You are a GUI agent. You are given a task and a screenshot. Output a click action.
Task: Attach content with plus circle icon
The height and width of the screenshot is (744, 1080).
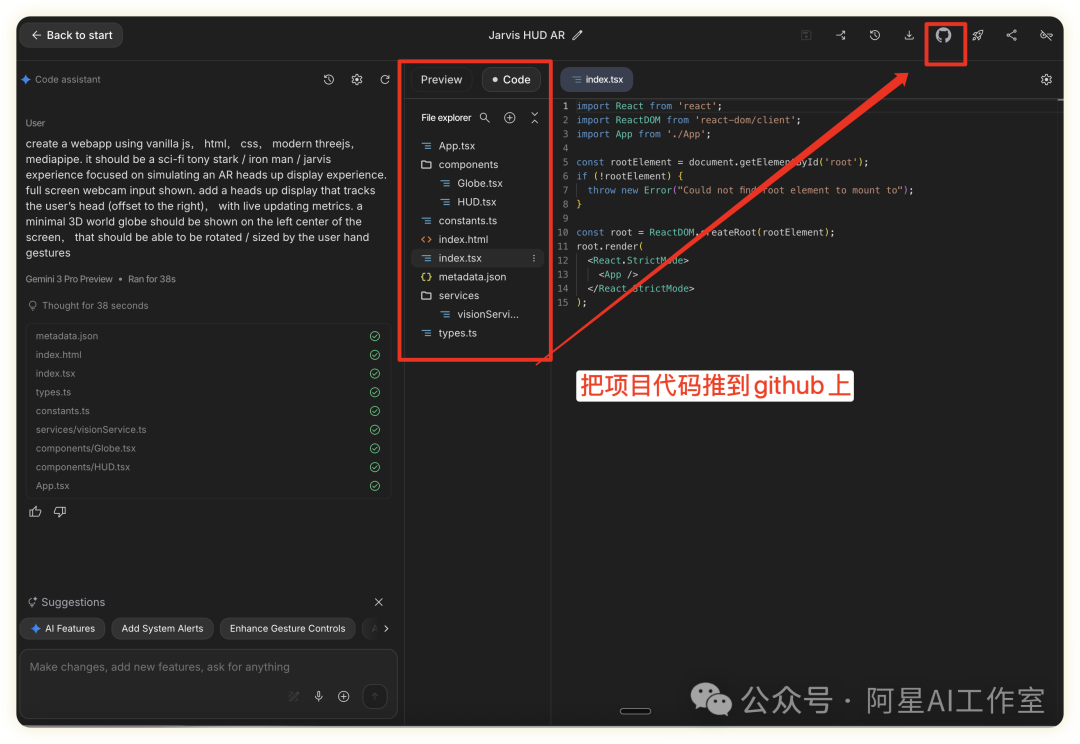(x=344, y=696)
